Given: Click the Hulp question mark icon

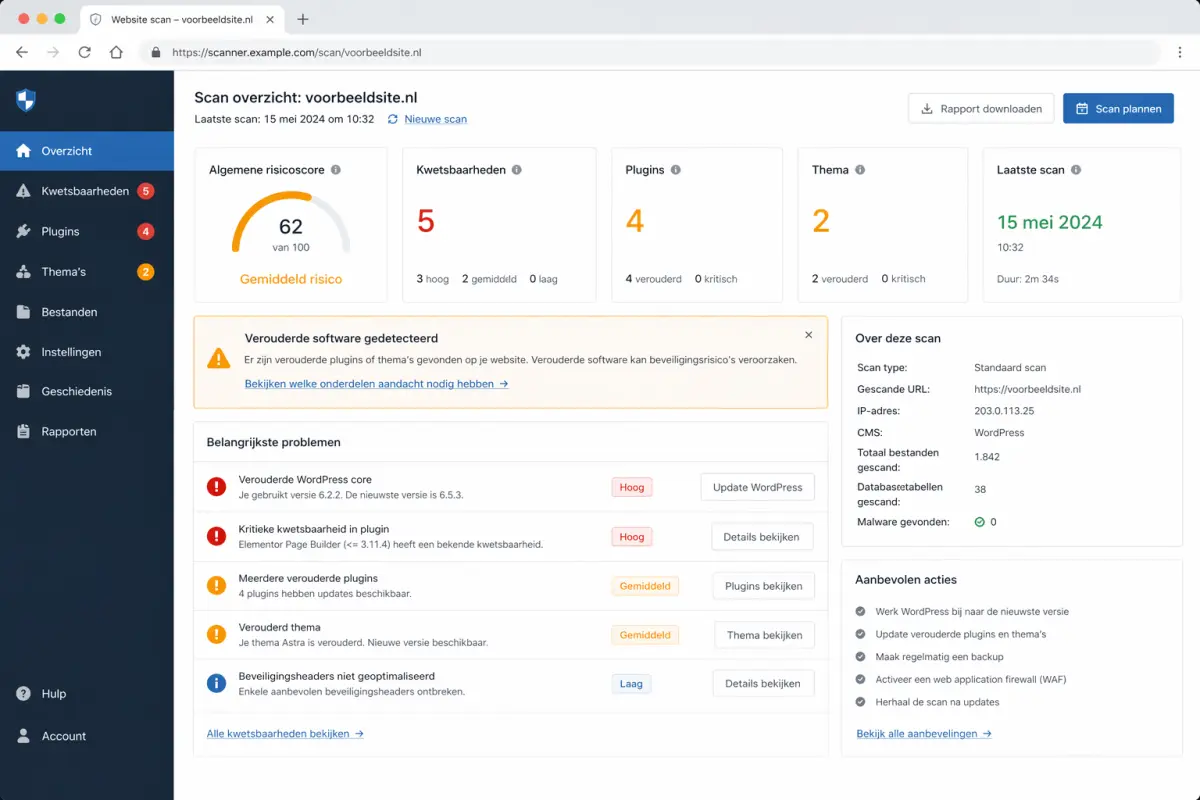Looking at the screenshot, I should pos(24,694).
